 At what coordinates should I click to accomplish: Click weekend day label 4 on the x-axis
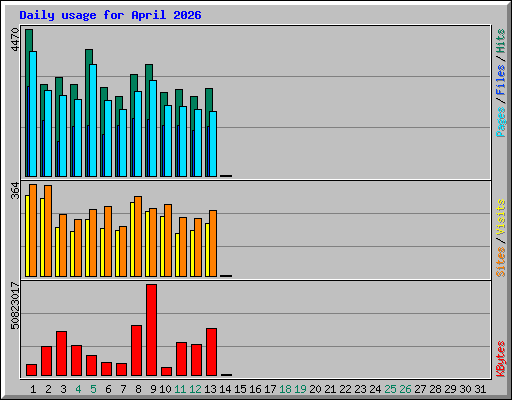78,389
